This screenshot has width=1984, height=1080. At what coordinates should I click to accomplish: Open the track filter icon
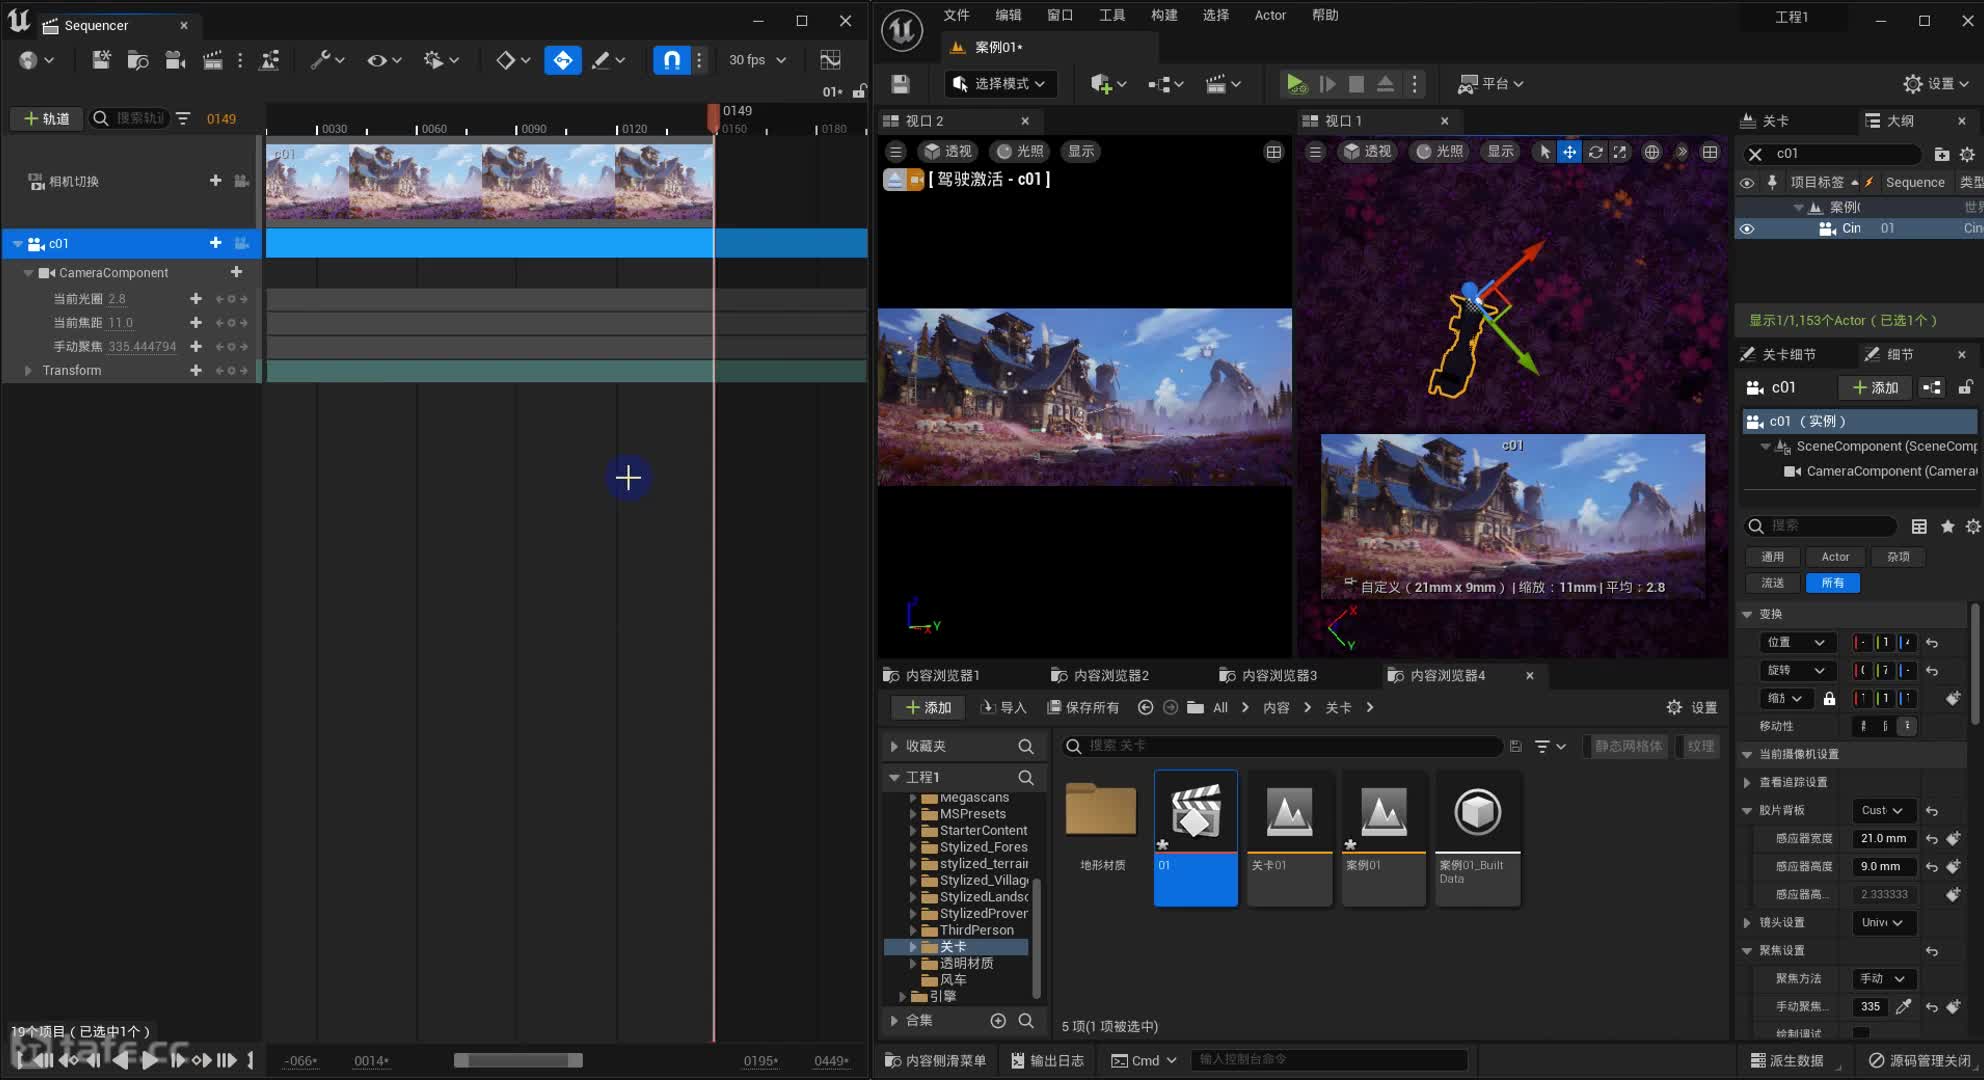pos(183,118)
